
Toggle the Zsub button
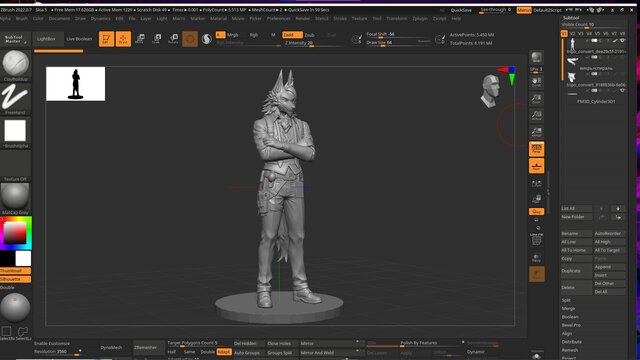309,35
